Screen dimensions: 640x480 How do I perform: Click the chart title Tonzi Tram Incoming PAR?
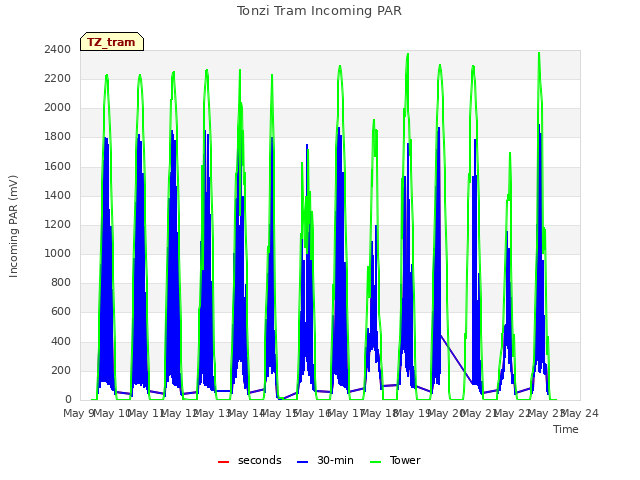319,11
